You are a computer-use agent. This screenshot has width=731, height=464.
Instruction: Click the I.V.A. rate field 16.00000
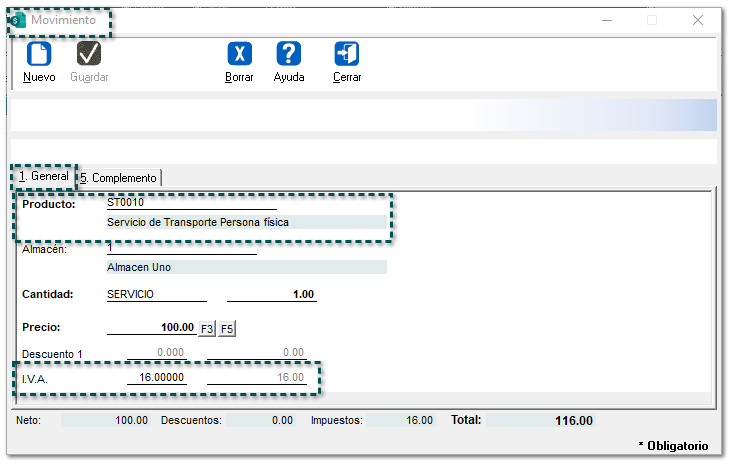coord(157,378)
